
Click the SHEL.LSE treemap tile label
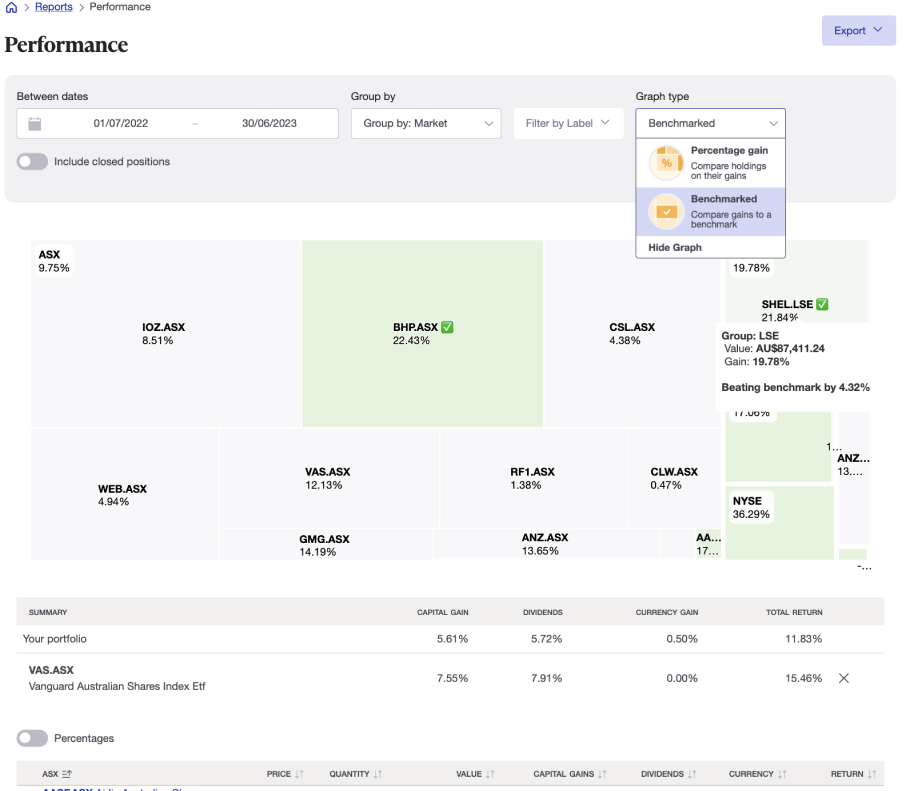point(787,304)
